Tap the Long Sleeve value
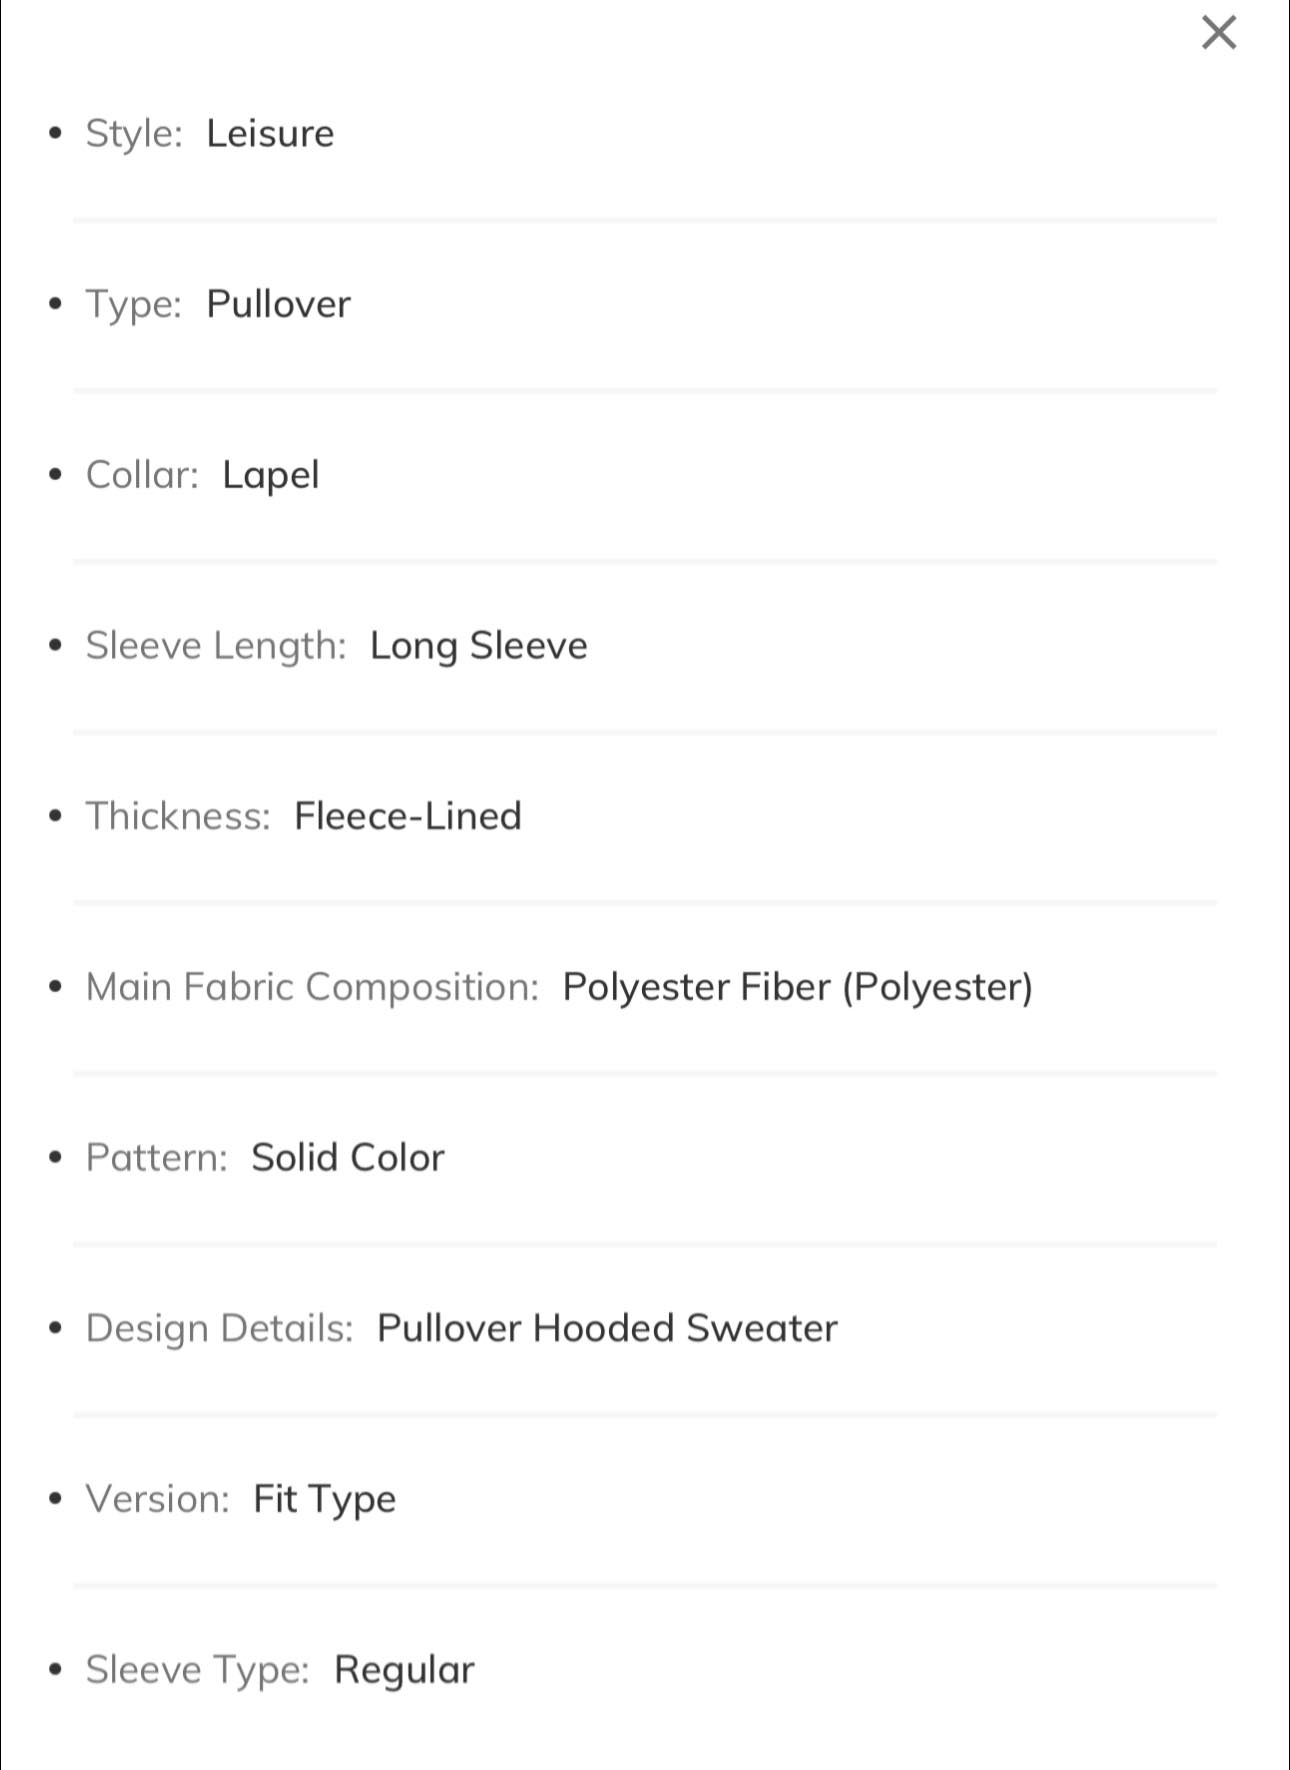Screen dimensions: 1290x1770 (478, 646)
